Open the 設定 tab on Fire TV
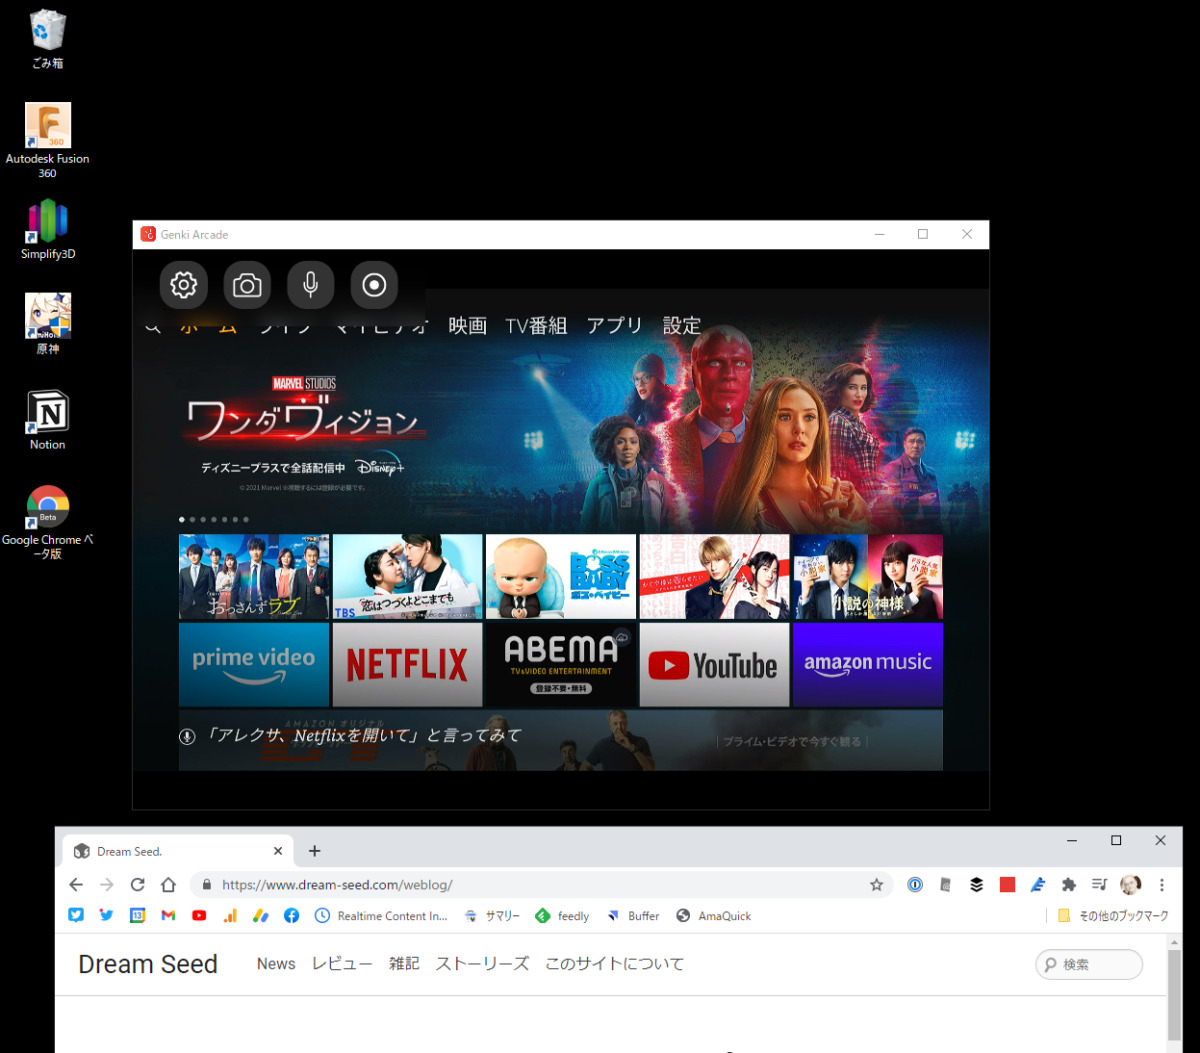Viewport: 1200px width, 1053px height. 682,326
